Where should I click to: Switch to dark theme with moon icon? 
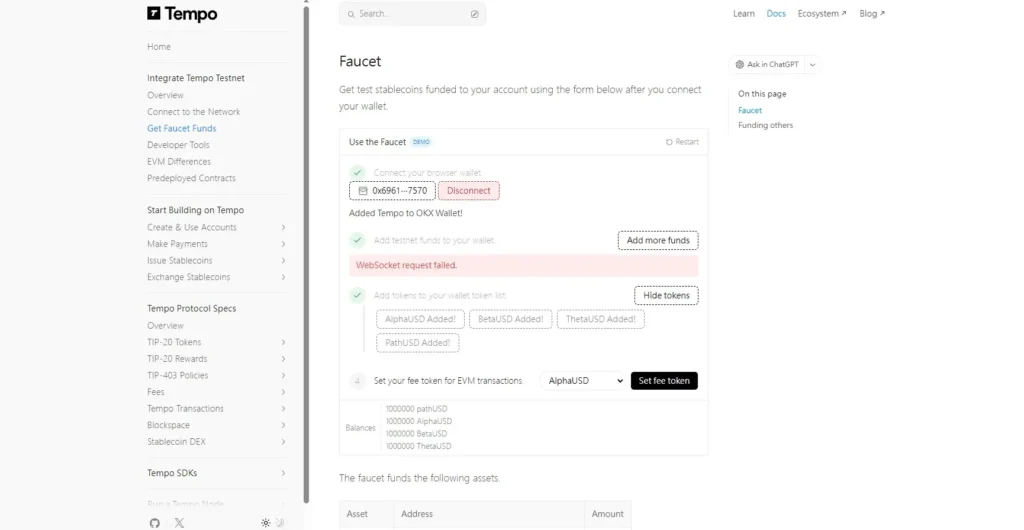280,522
